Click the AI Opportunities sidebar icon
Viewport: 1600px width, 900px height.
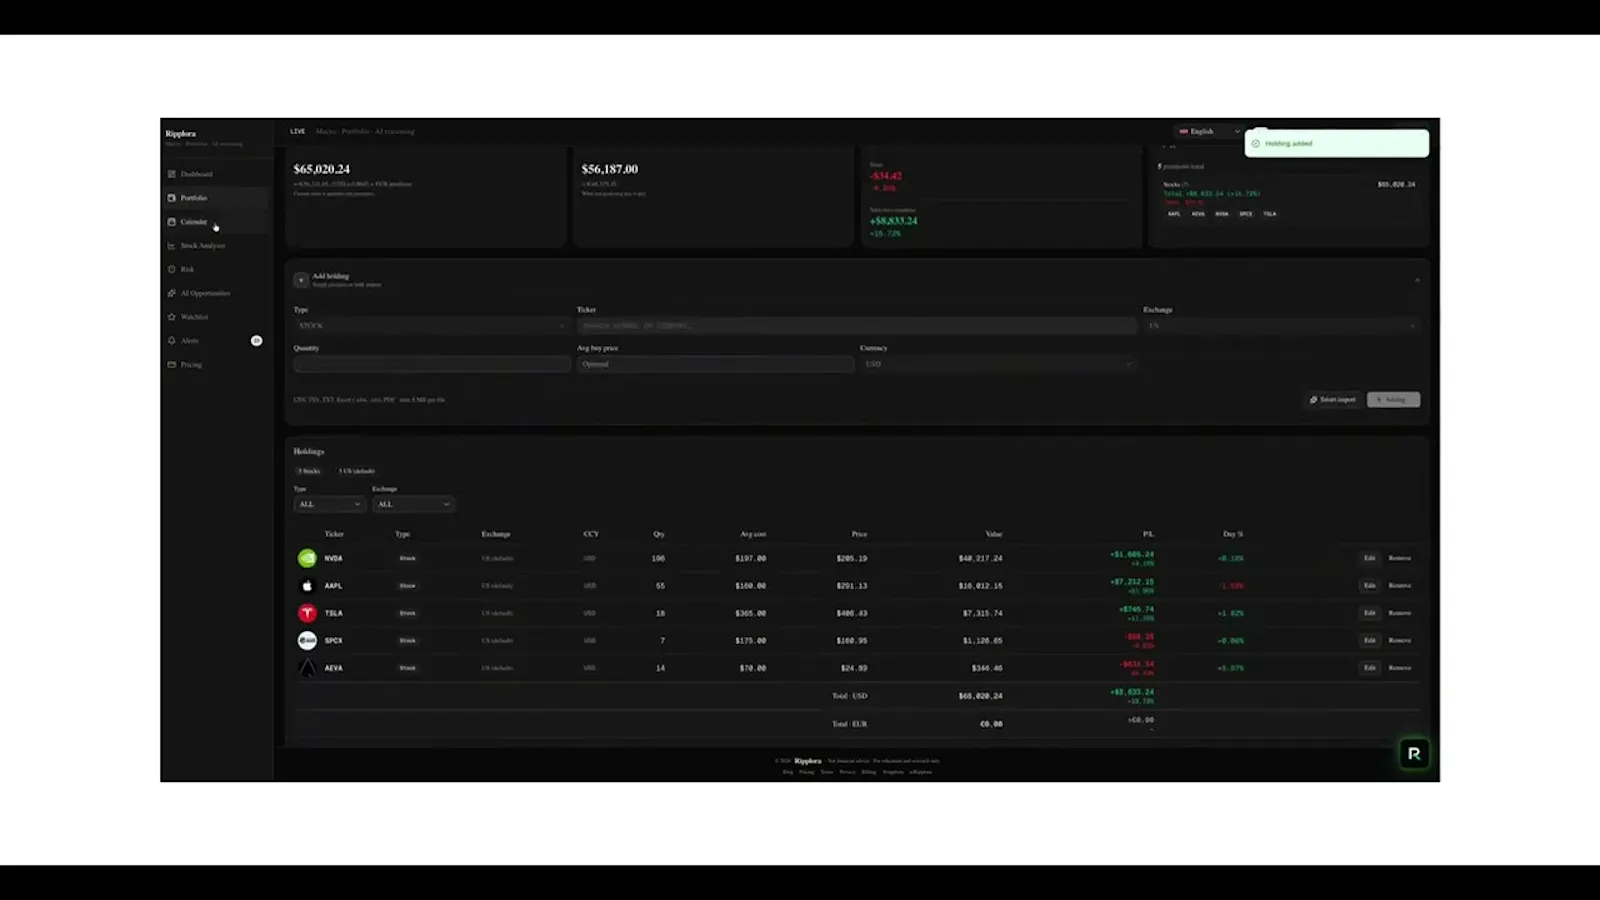point(172,293)
